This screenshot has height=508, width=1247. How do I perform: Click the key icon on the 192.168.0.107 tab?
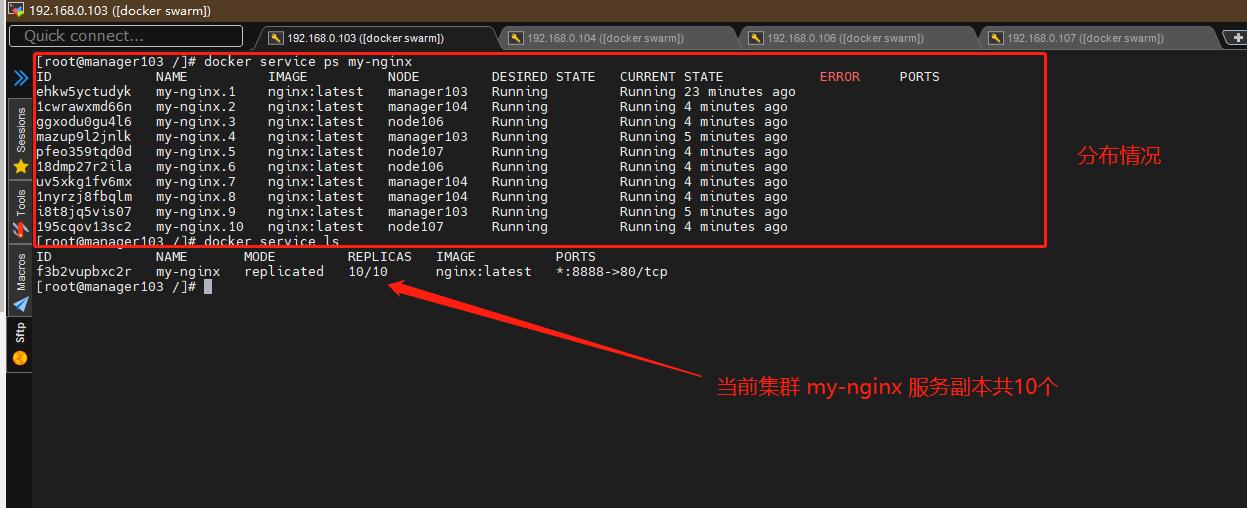(995, 38)
